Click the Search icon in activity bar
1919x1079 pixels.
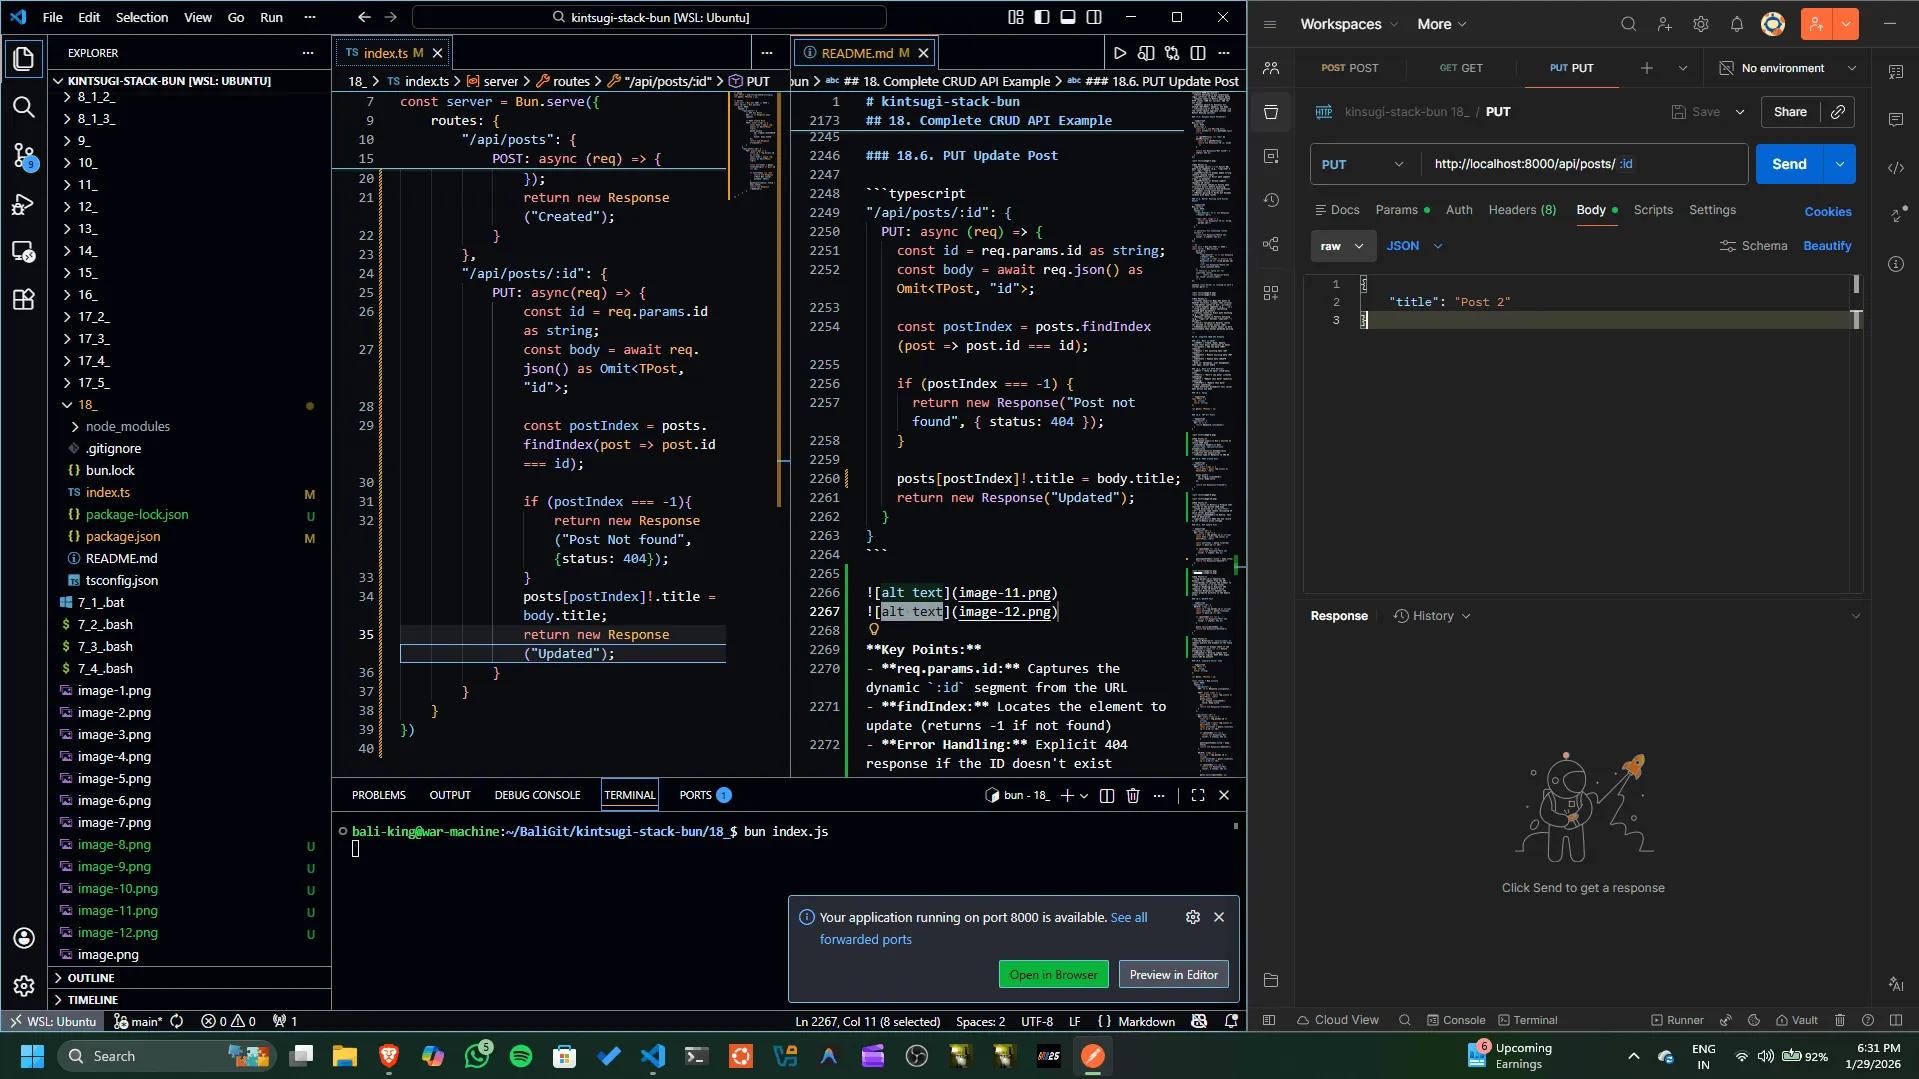(x=23, y=107)
